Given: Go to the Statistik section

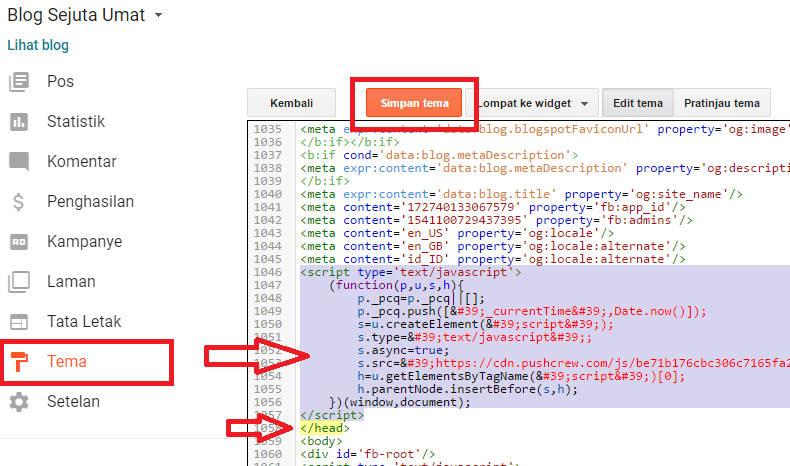Looking at the screenshot, I should (x=76, y=121).
